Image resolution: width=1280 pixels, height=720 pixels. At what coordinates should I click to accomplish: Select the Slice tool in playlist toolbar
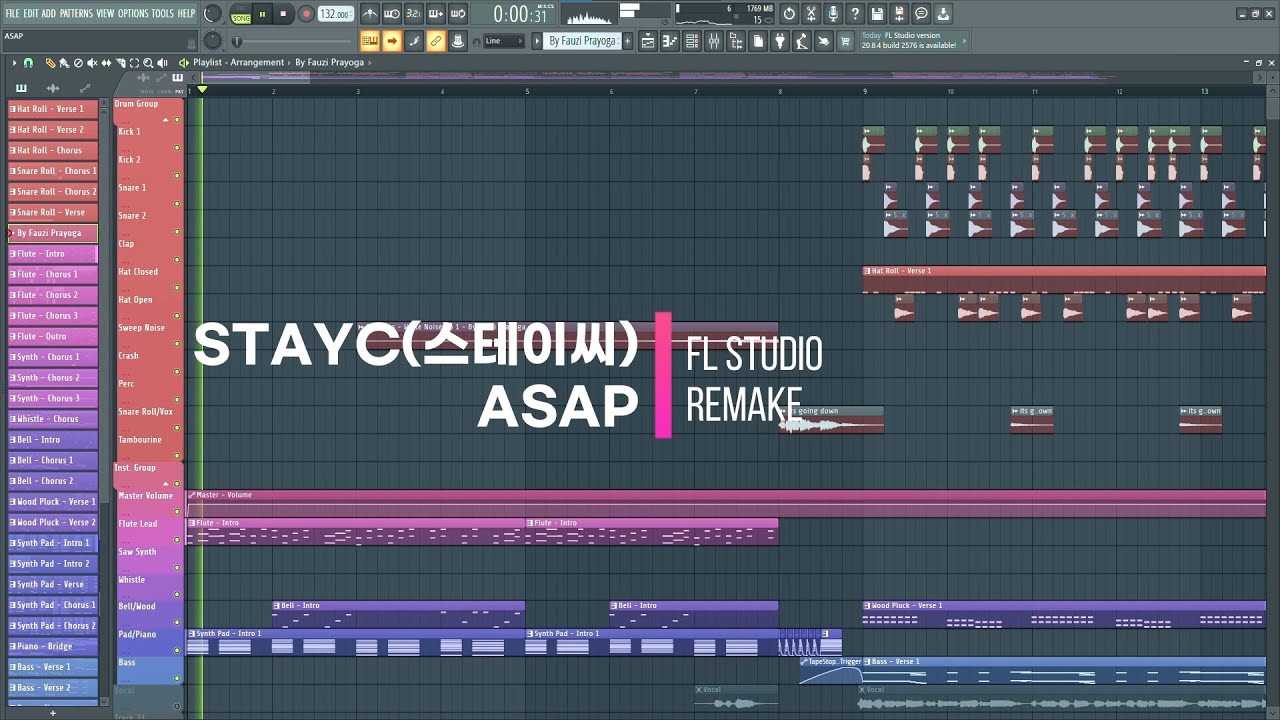coord(120,63)
